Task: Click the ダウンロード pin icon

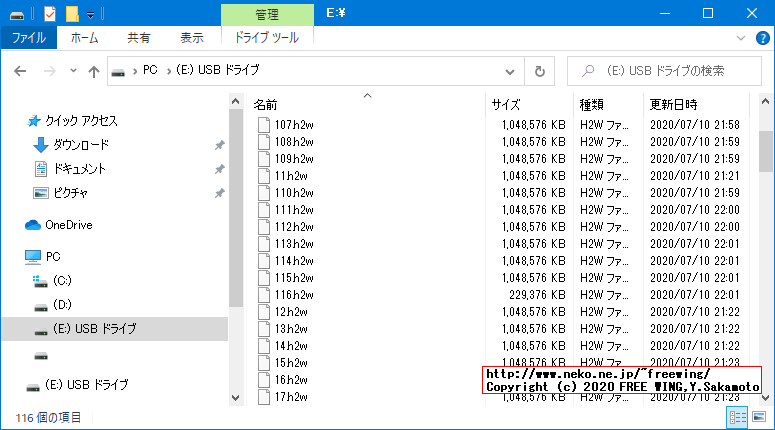Action: tap(219, 145)
